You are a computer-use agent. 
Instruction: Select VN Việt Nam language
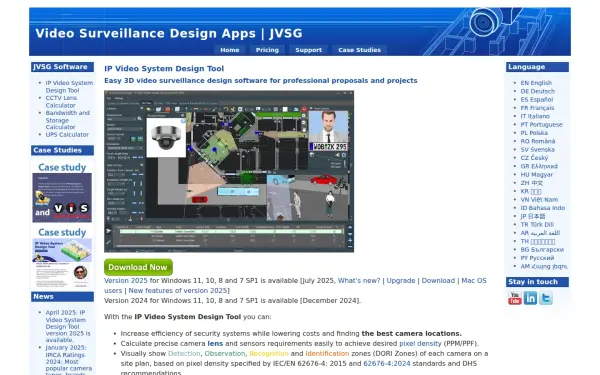(x=539, y=200)
